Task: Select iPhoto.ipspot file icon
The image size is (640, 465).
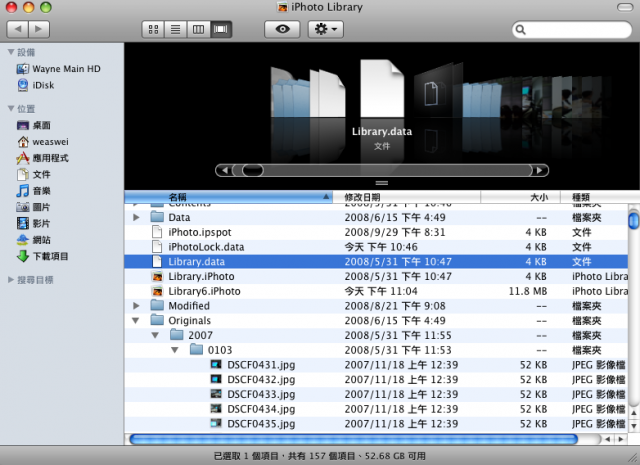Action: coord(157,232)
